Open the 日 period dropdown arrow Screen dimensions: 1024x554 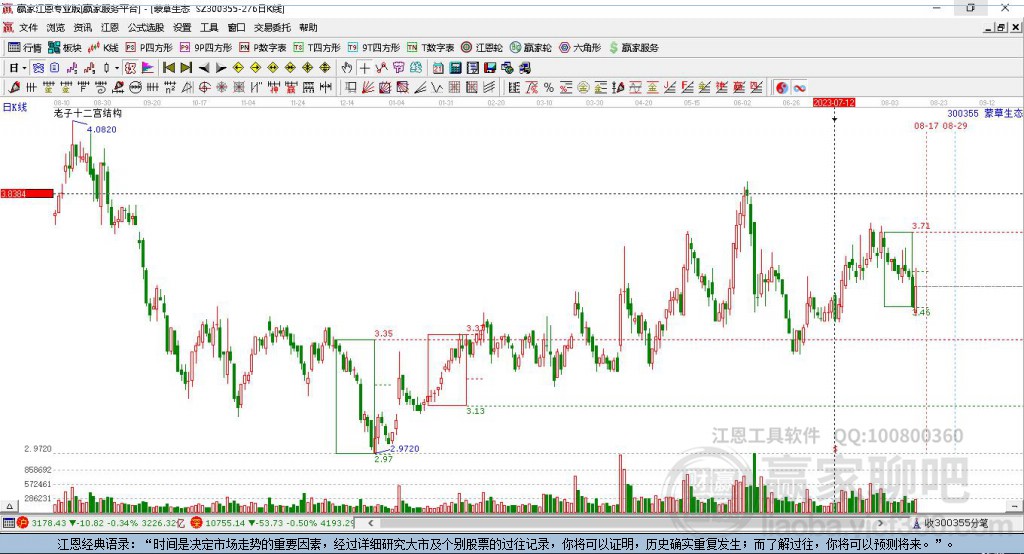[x=23, y=68]
